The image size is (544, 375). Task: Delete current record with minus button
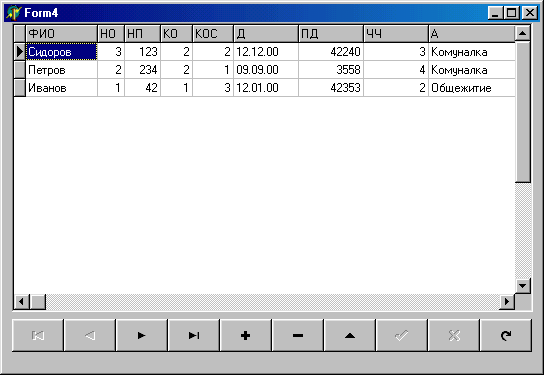coord(298,335)
